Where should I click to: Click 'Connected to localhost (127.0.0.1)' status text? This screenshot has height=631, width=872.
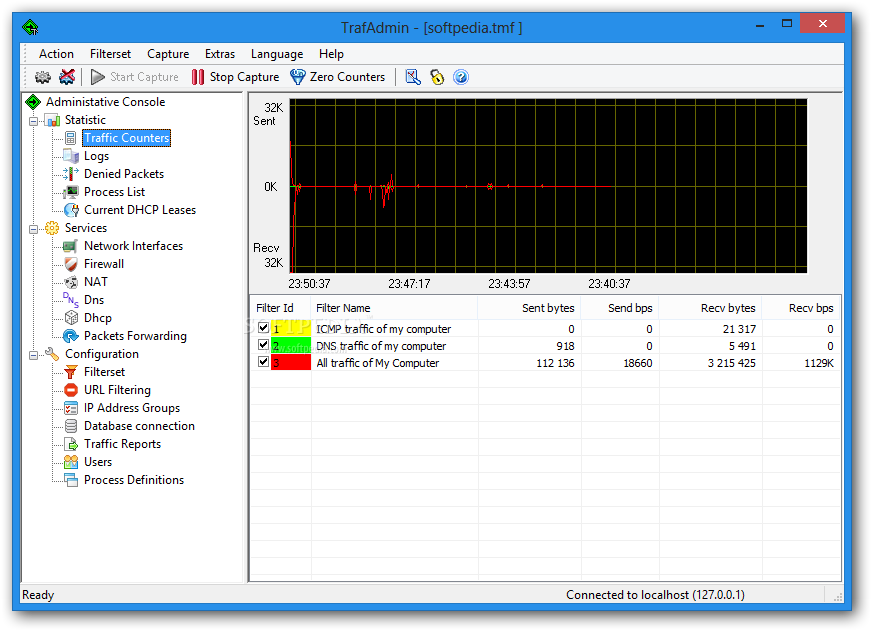tap(655, 595)
